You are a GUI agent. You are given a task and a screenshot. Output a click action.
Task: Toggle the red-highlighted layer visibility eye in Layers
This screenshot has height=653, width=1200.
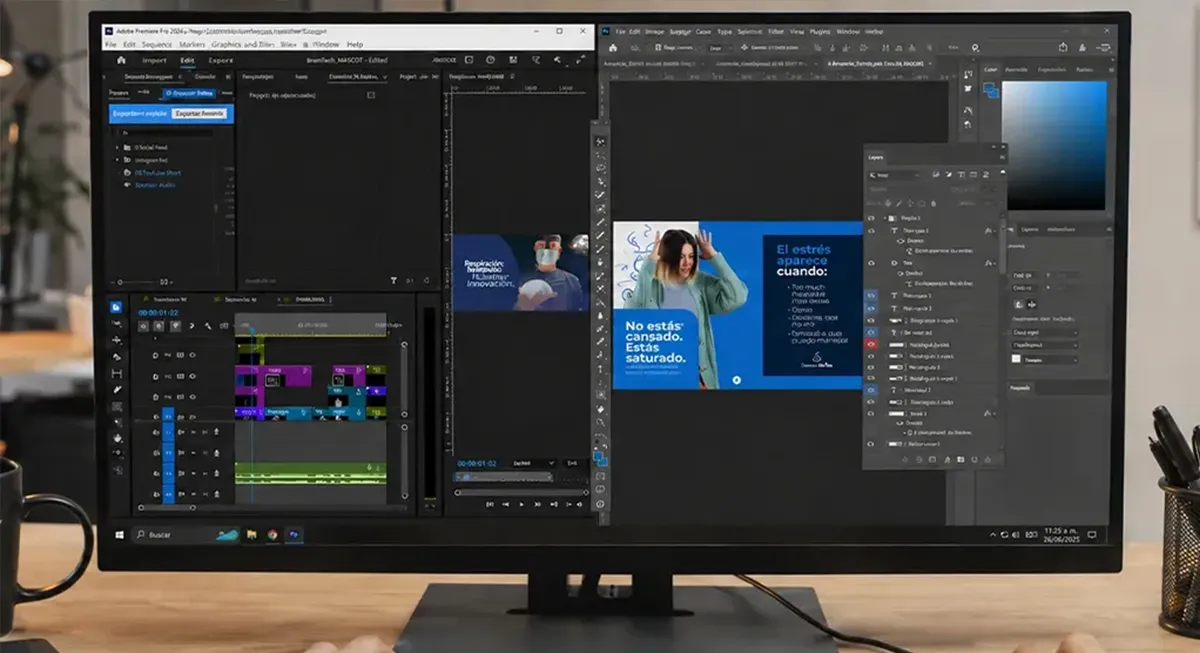click(x=870, y=344)
